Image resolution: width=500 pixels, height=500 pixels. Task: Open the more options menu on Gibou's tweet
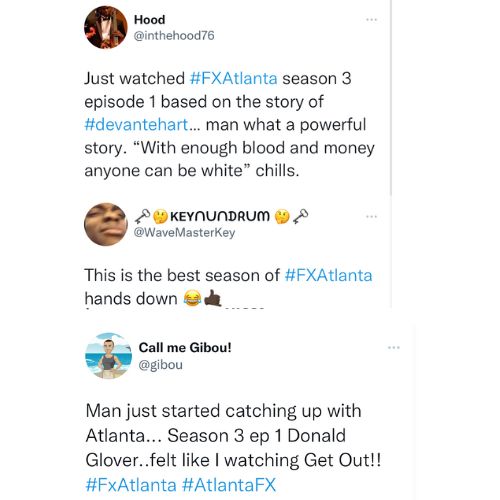pos(394,348)
